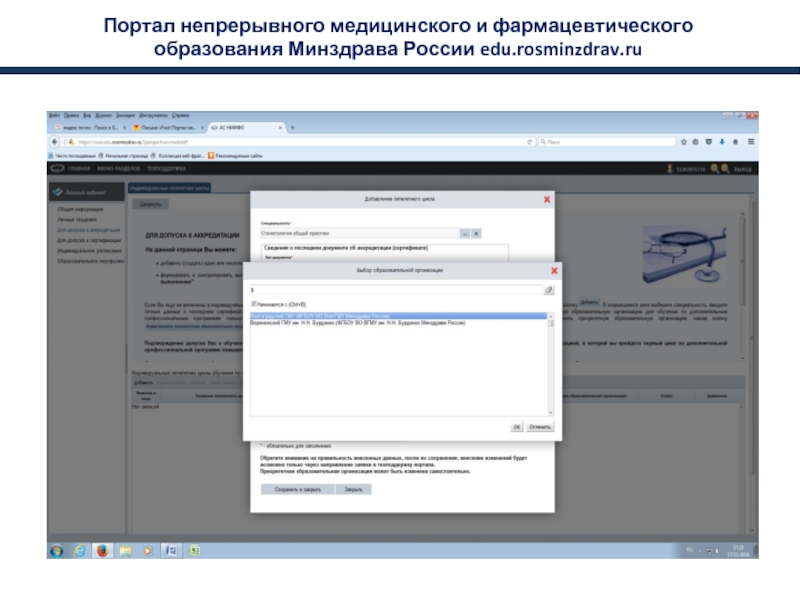The height and width of the screenshot is (600, 800).
Task: Click the organization search input field
Action: click(x=395, y=290)
